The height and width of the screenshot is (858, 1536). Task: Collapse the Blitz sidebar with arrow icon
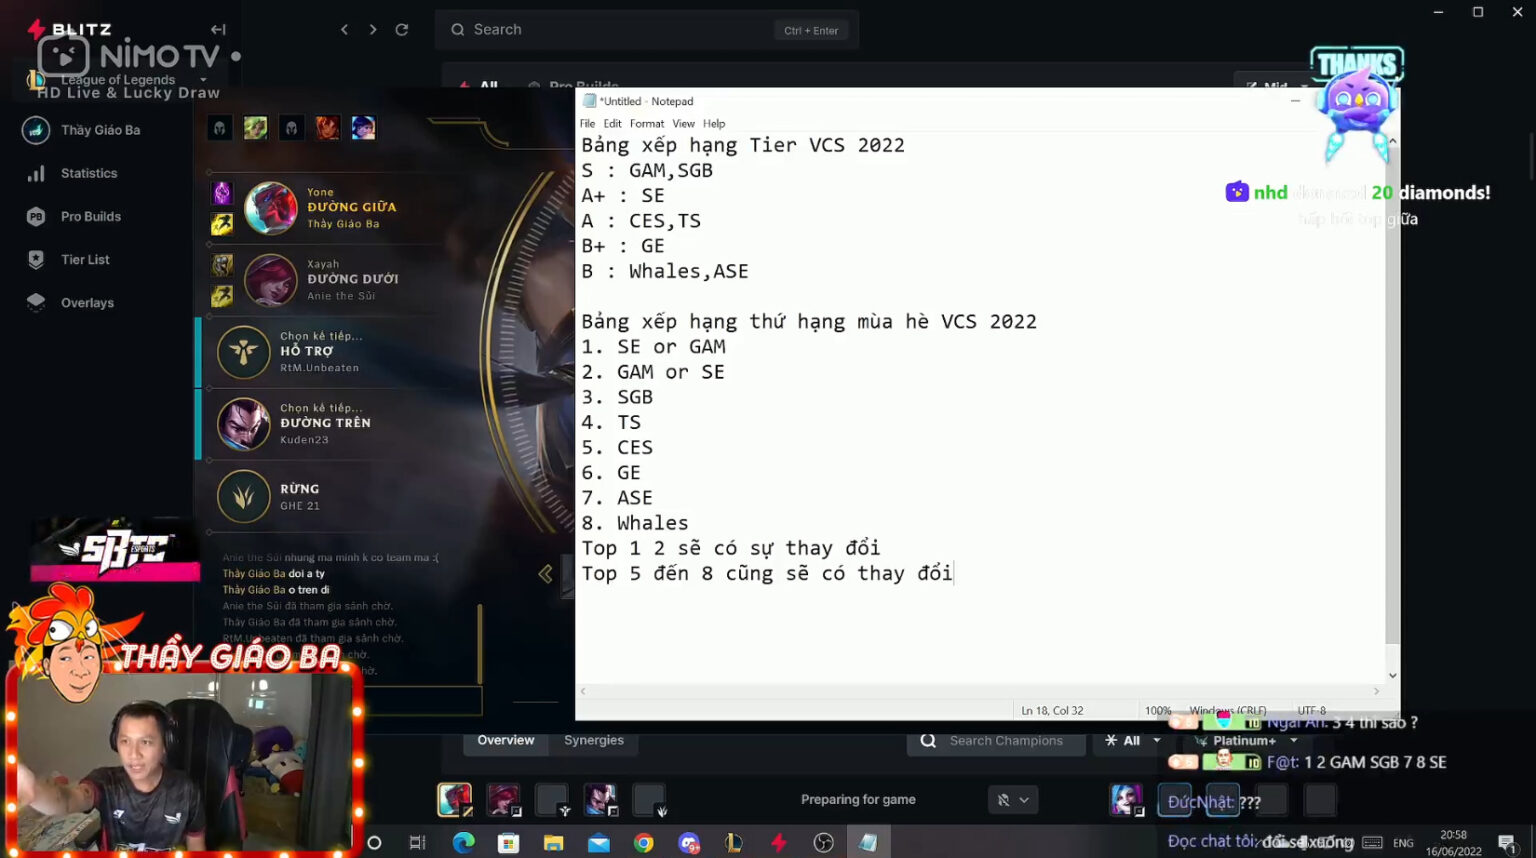tap(218, 30)
